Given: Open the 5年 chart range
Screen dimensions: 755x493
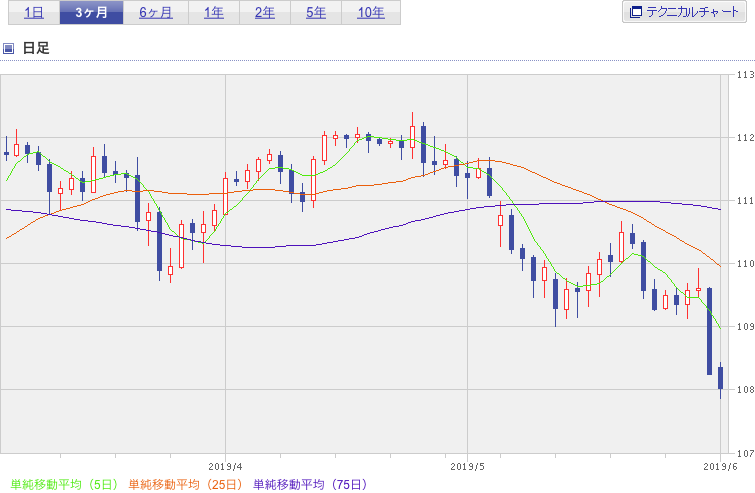Looking at the screenshot, I should point(316,13).
